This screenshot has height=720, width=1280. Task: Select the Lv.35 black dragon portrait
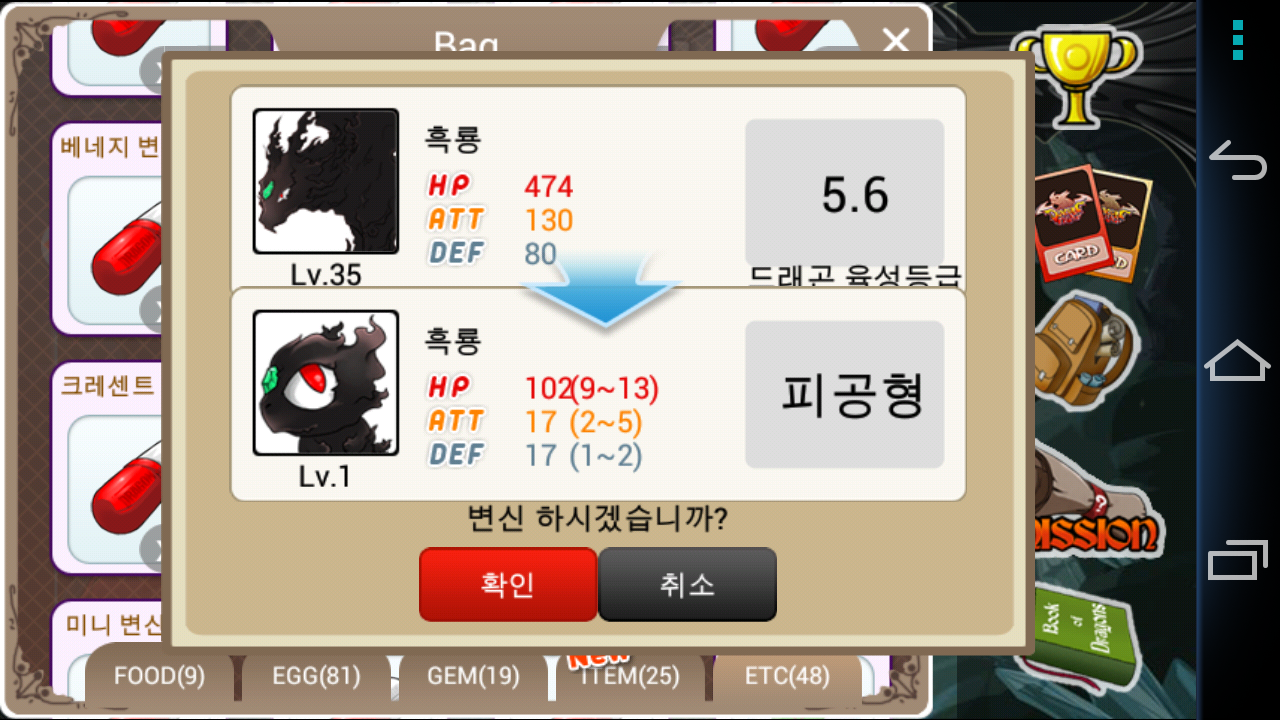[326, 181]
